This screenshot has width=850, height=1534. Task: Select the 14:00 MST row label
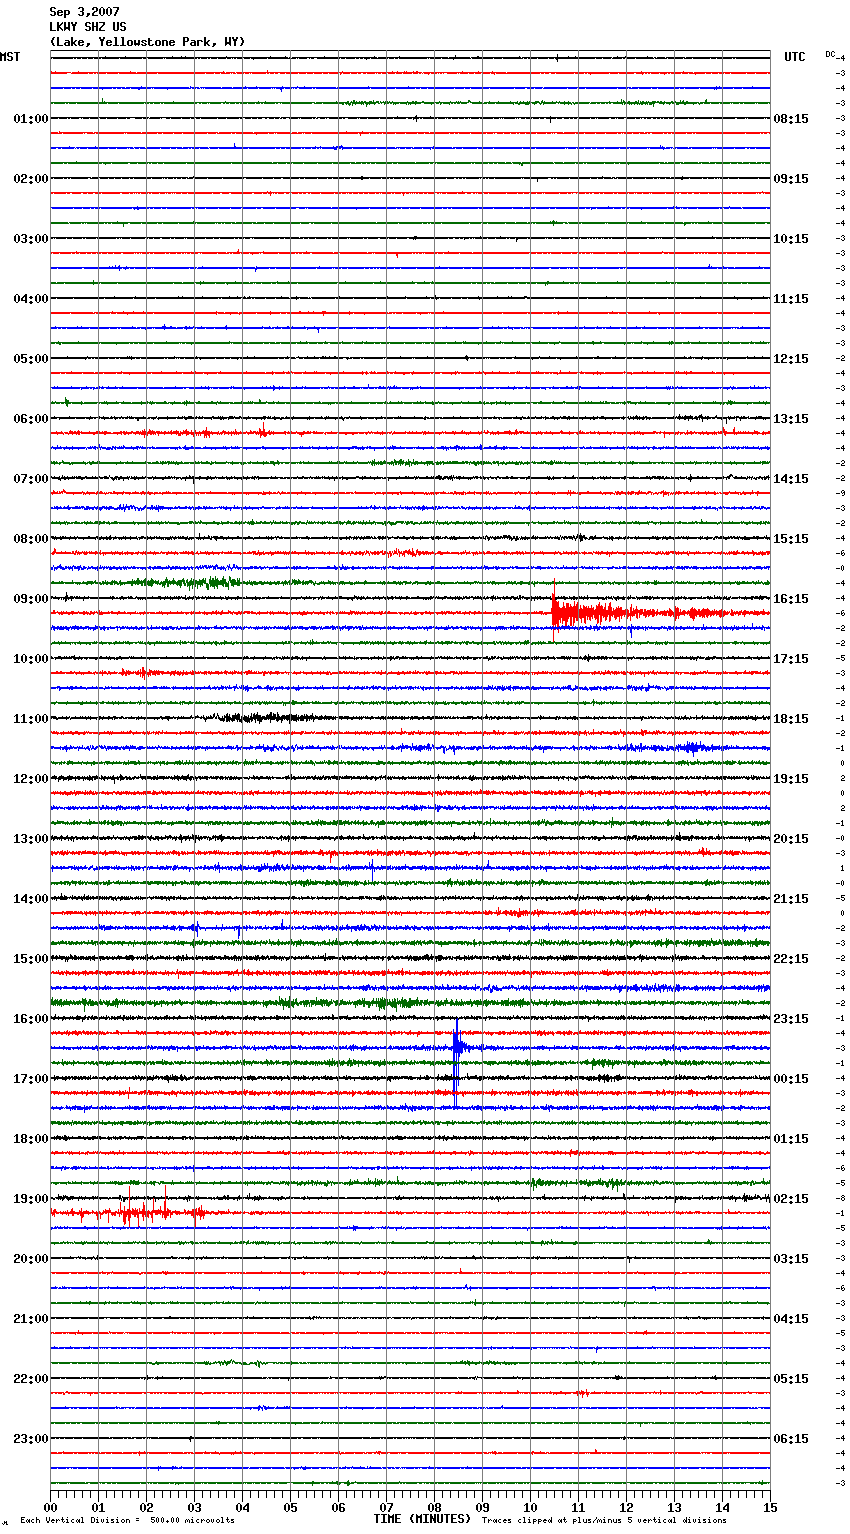click(x=31, y=899)
